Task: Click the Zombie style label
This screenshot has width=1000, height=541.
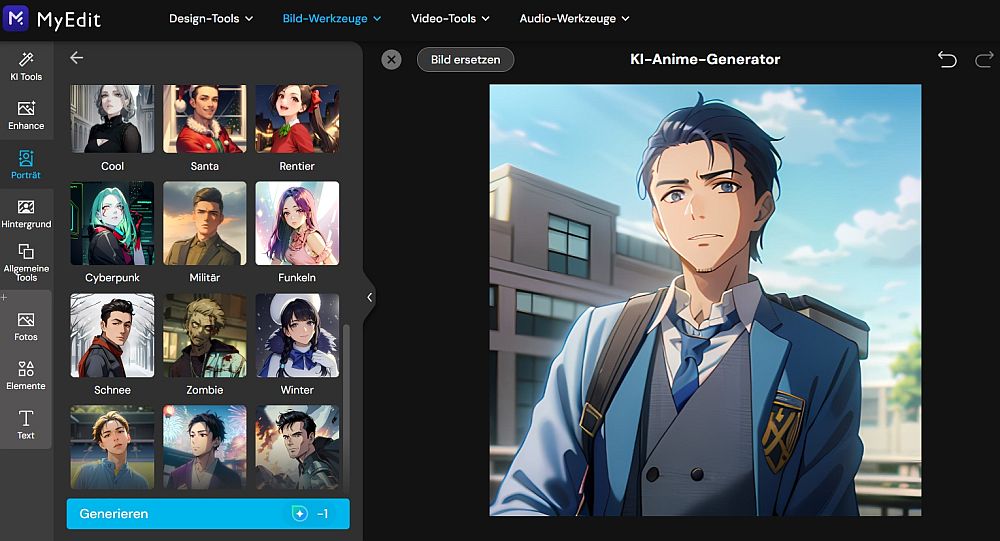Action: pos(205,390)
